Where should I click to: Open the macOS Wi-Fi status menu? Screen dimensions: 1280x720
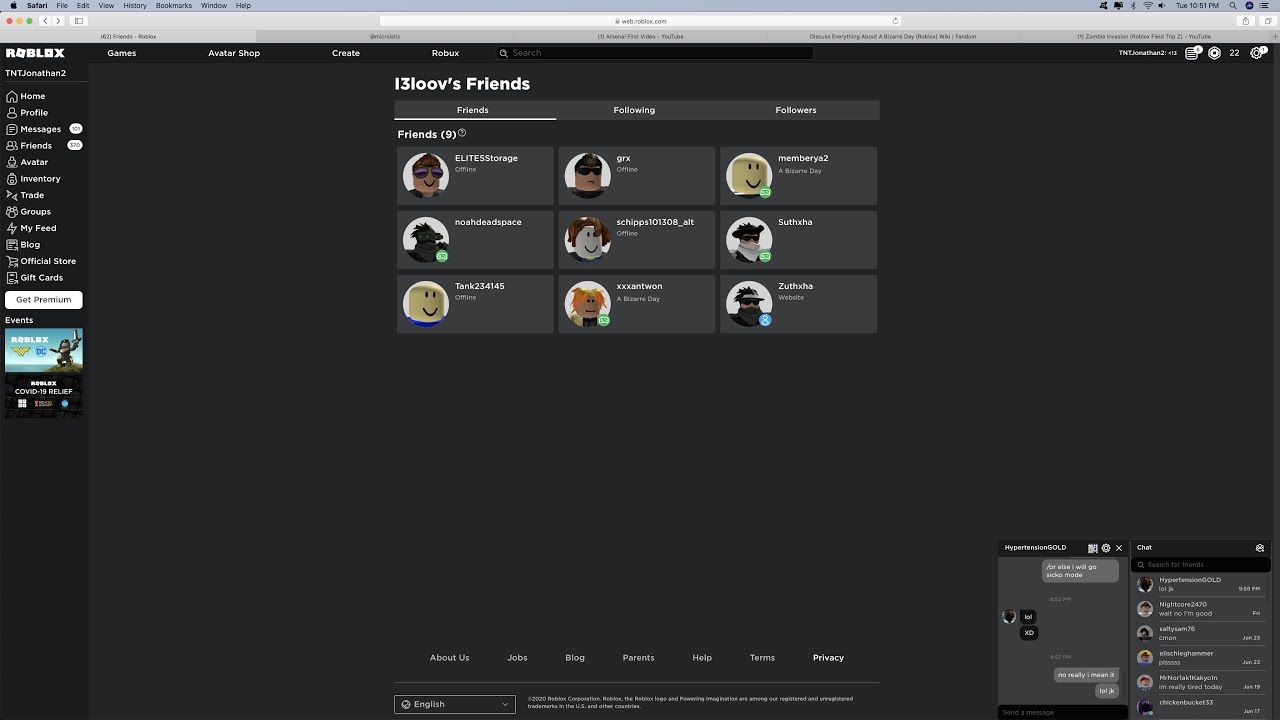[x=1148, y=6]
